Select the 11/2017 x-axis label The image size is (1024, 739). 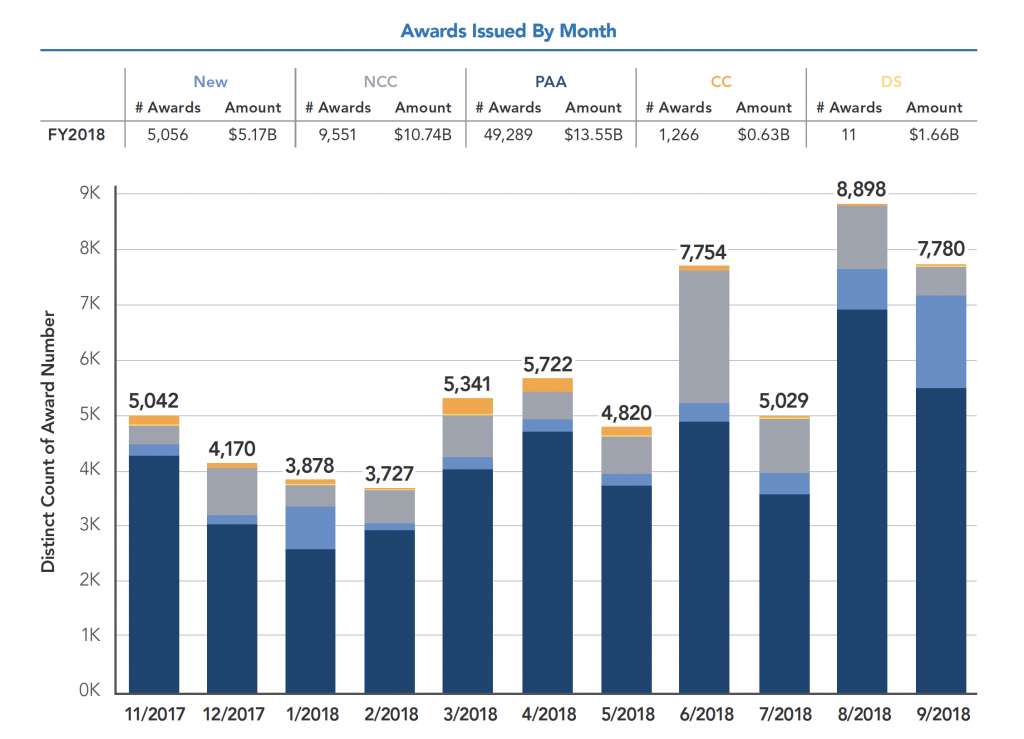[x=153, y=714]
